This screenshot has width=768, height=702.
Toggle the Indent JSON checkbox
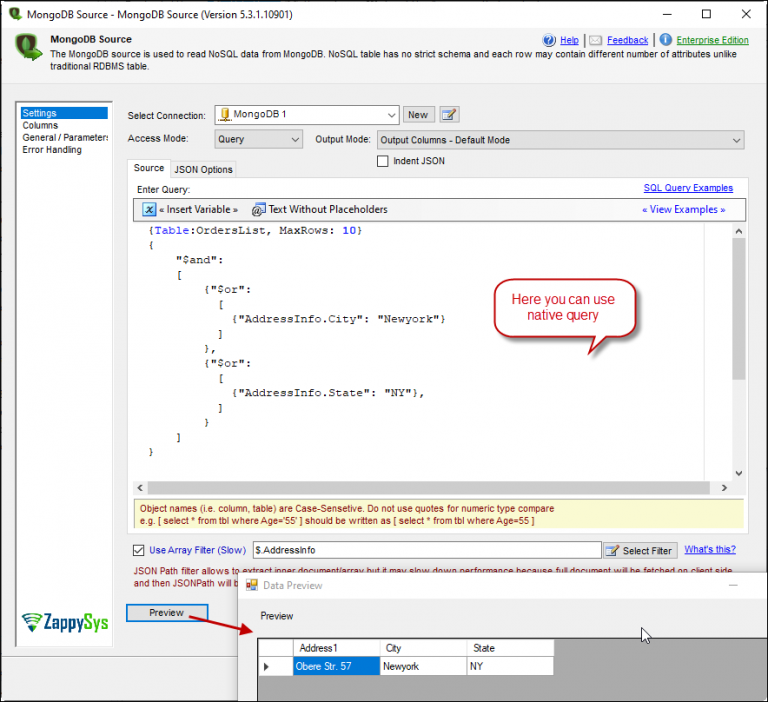[x=383, y=161]
